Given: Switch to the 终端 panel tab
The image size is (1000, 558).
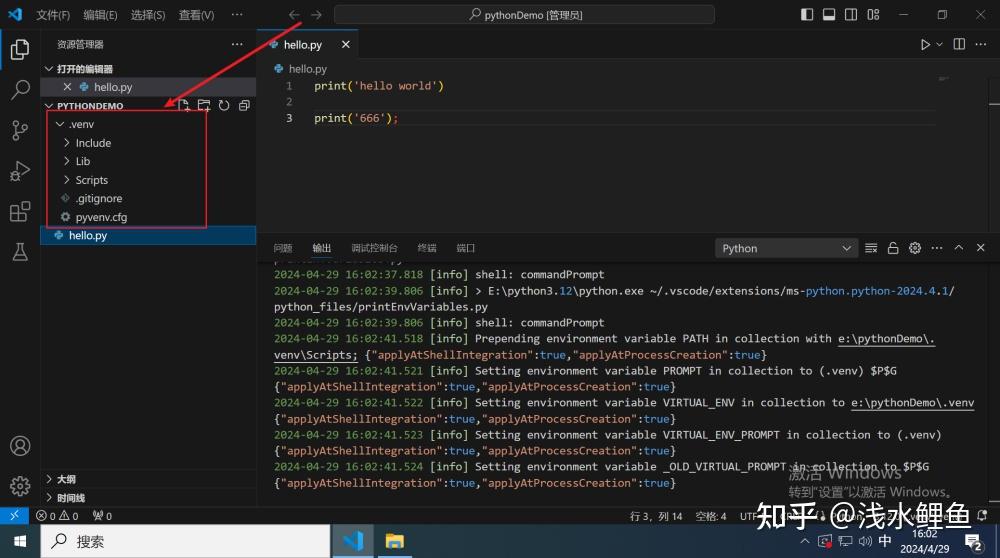Looking at the screenshot, I should [427, 248].
